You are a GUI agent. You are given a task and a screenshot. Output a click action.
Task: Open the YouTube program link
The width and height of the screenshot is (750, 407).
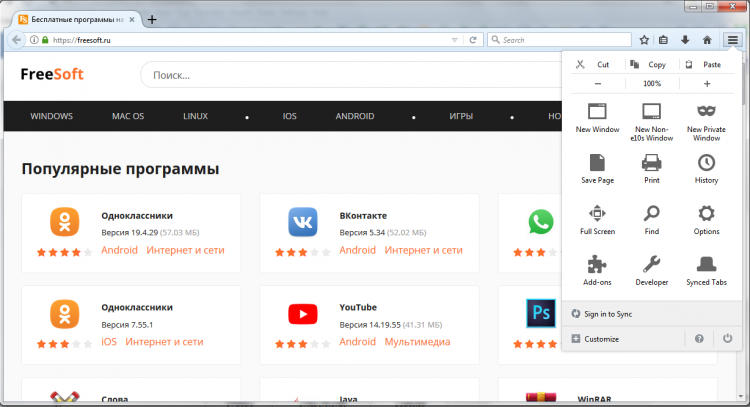(357, 307)
